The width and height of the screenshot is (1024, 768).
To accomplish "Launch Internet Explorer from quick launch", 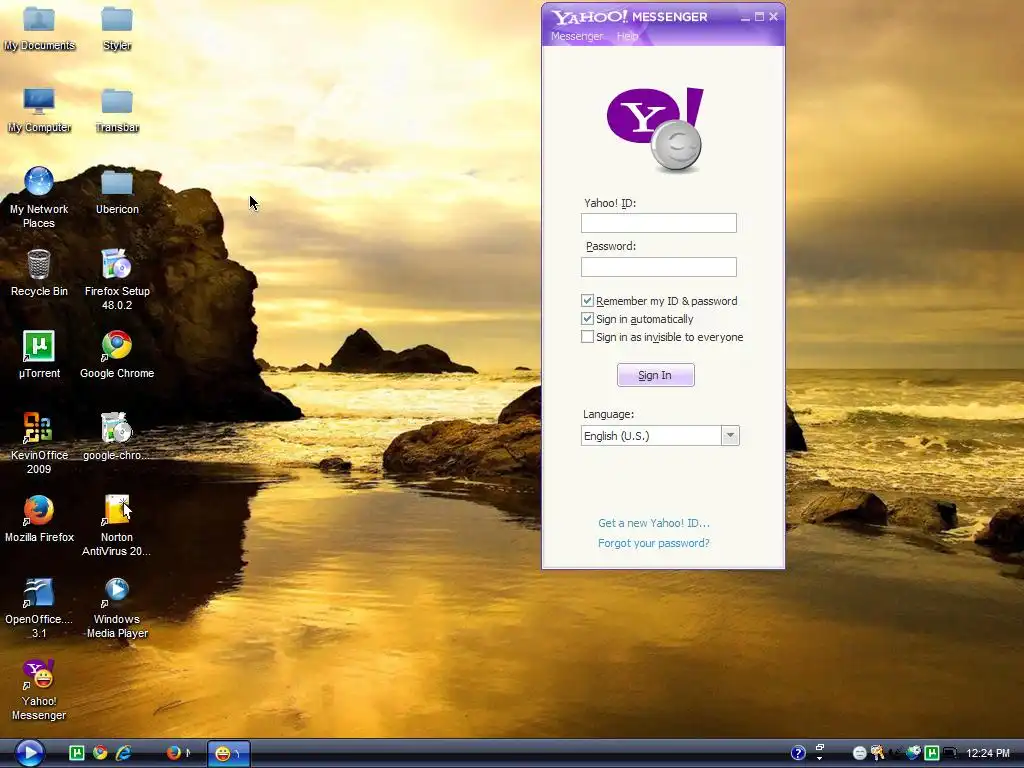I will [123, 753].
